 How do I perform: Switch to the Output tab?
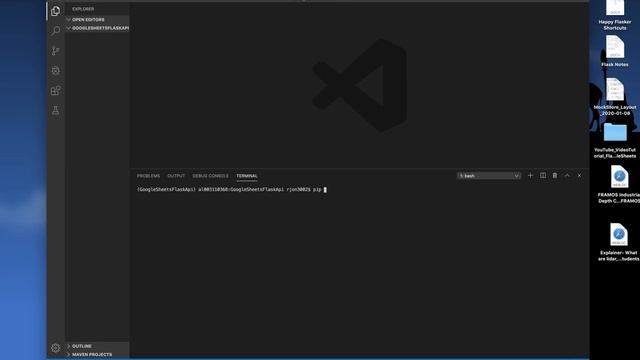176,176
